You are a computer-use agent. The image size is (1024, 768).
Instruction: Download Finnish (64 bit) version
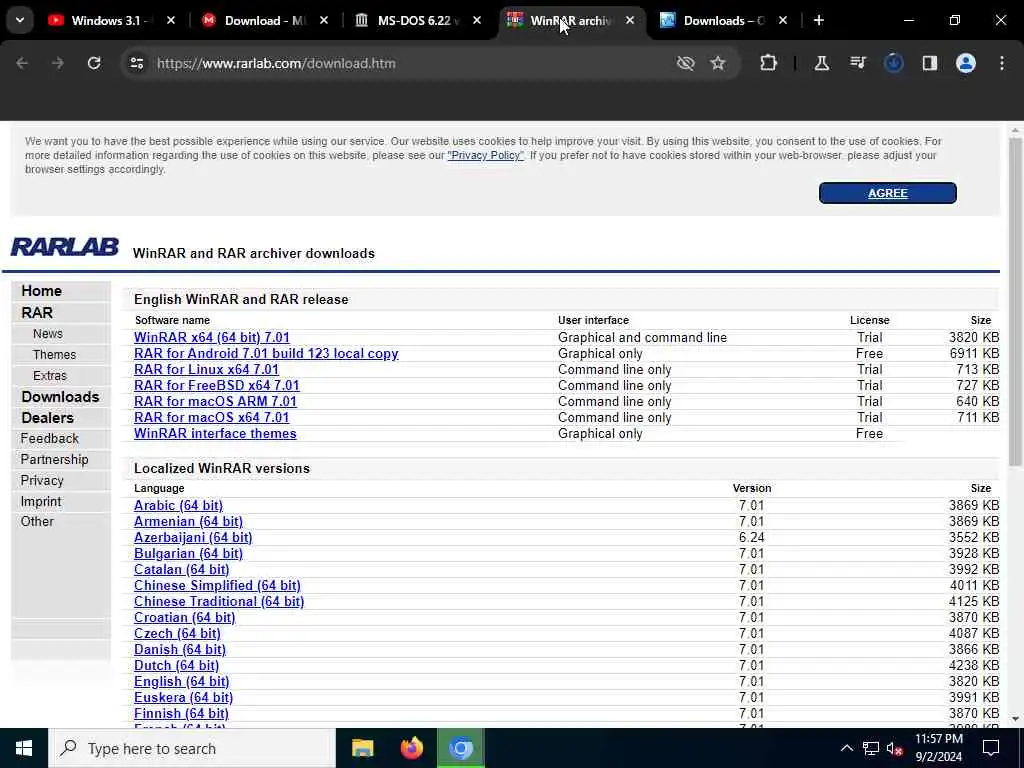(x=181, y=714)
